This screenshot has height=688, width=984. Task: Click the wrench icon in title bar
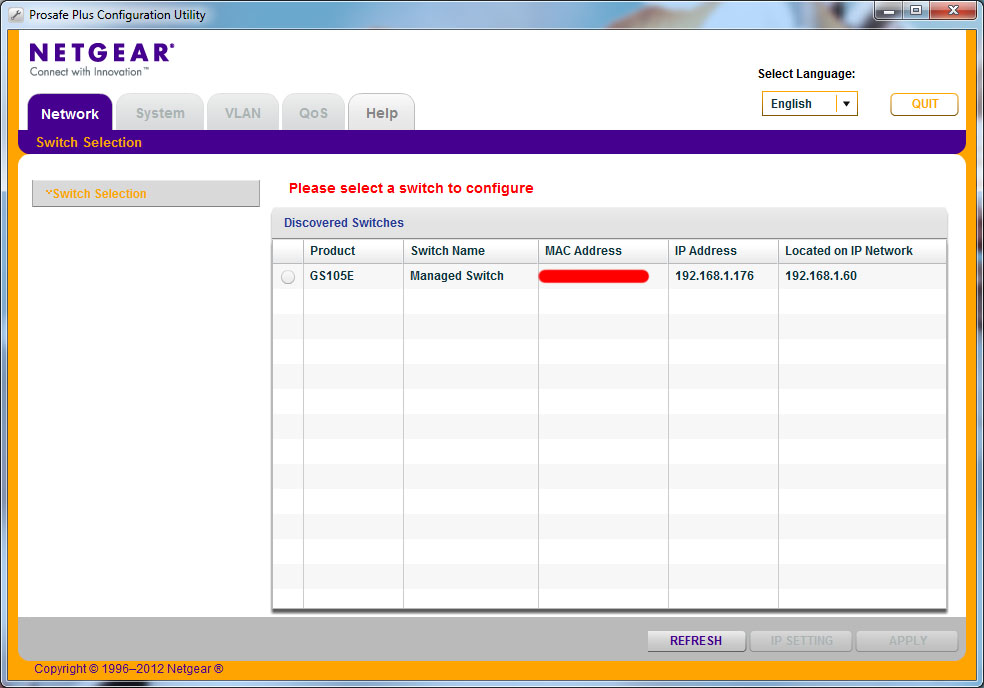coord(16,14)
